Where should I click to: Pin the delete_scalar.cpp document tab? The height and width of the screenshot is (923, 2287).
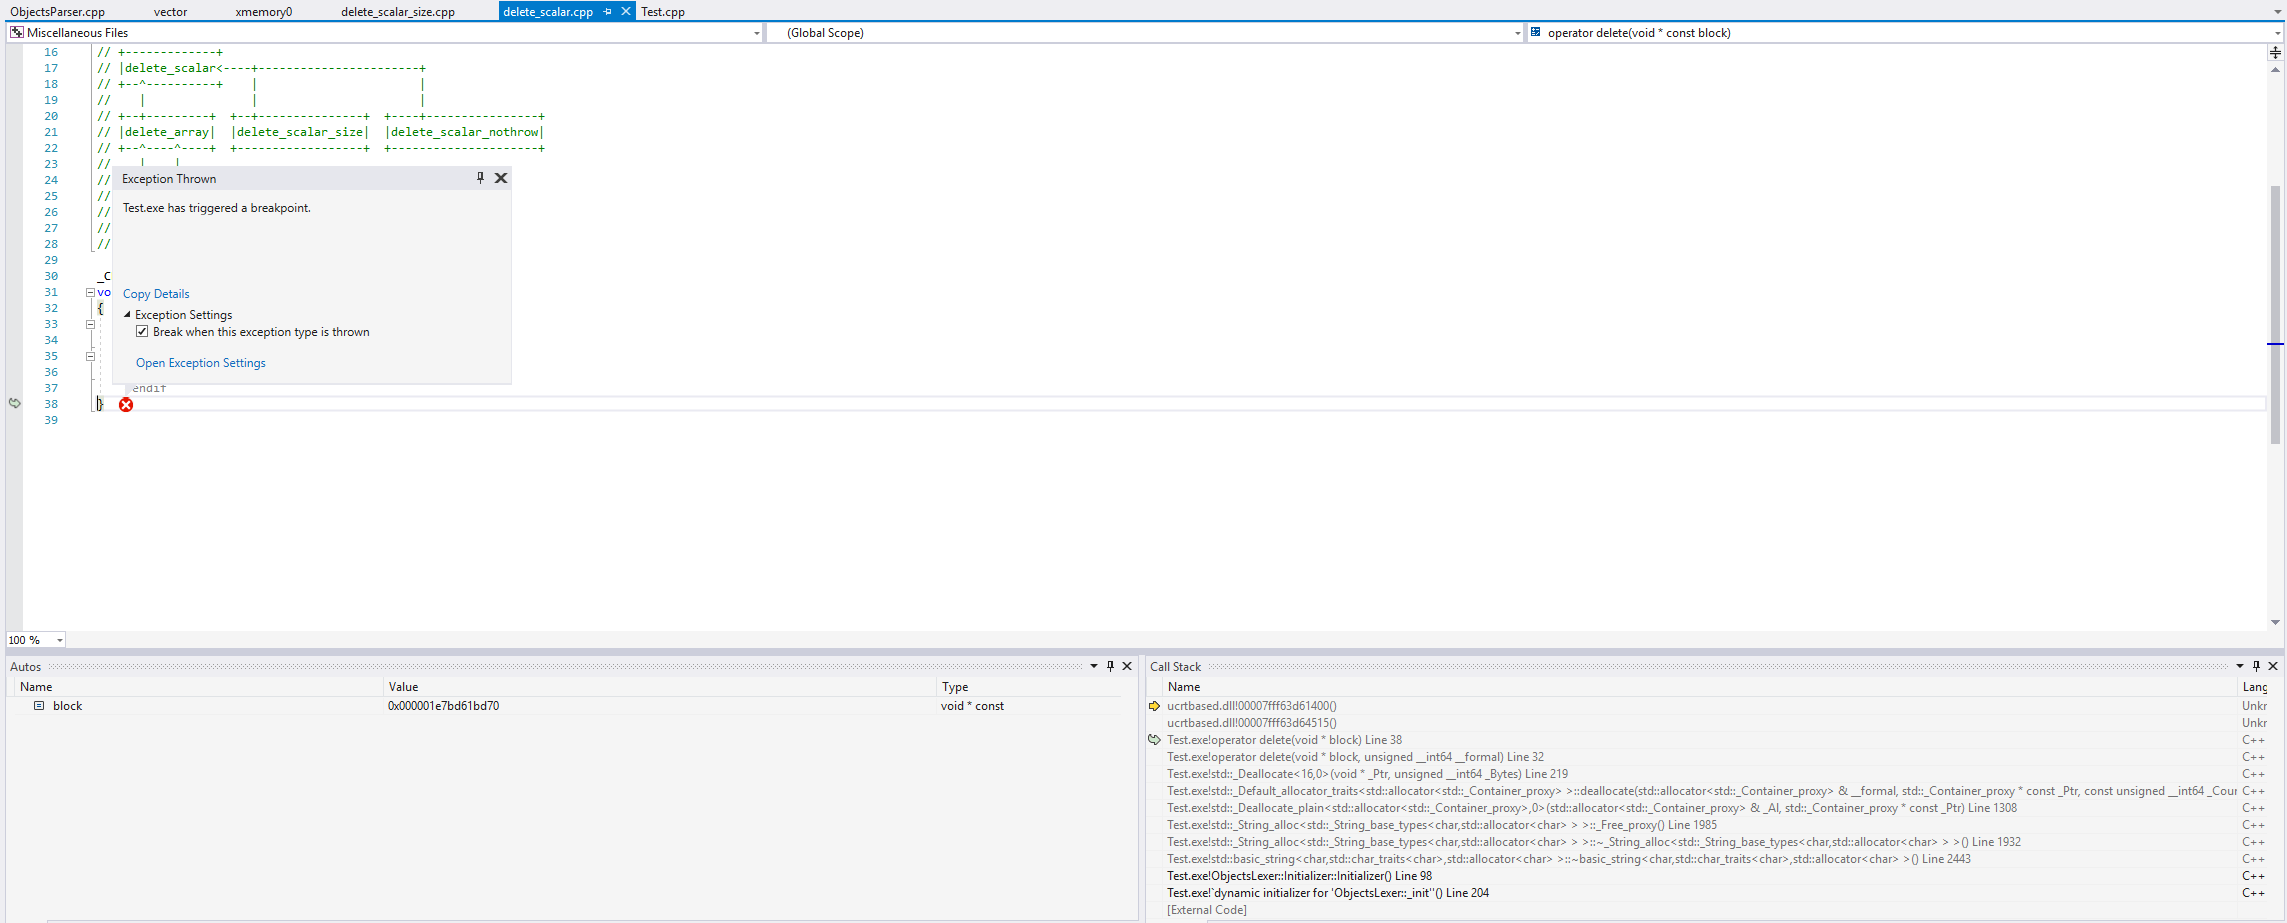tap(608, 11)
